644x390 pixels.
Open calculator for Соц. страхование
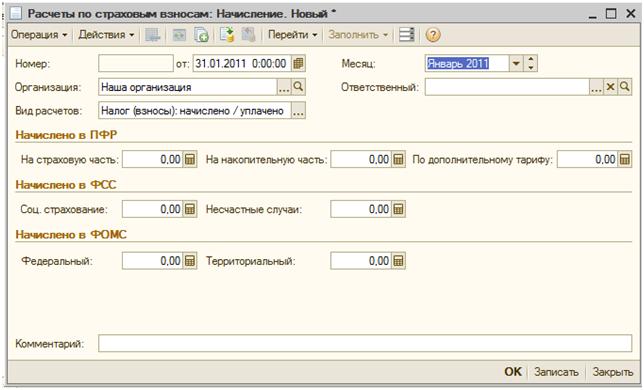tap(190, 209)
